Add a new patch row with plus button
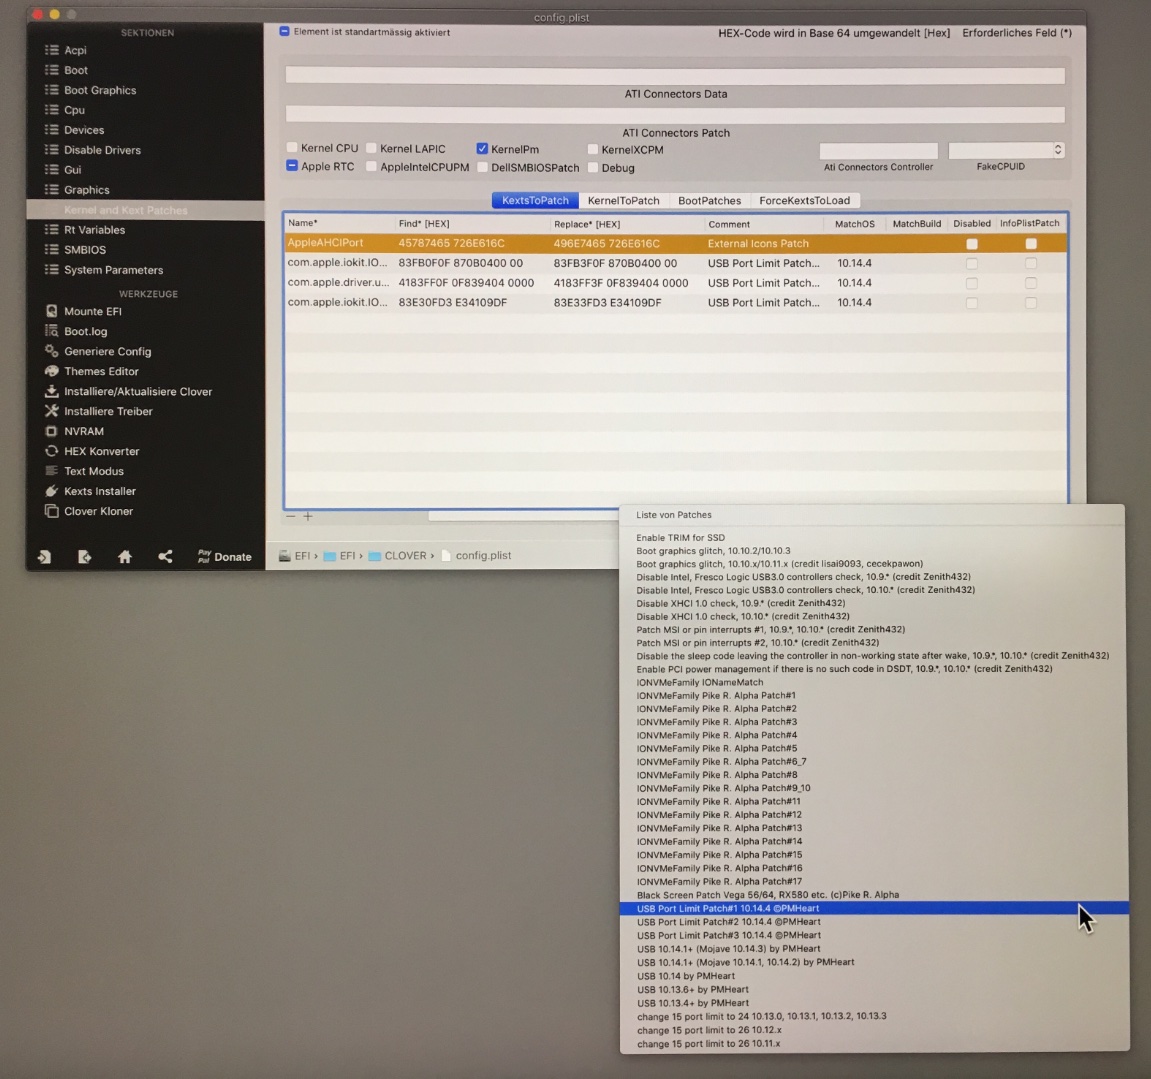Screen dimensions: 1151x1079 coord(308,516)
